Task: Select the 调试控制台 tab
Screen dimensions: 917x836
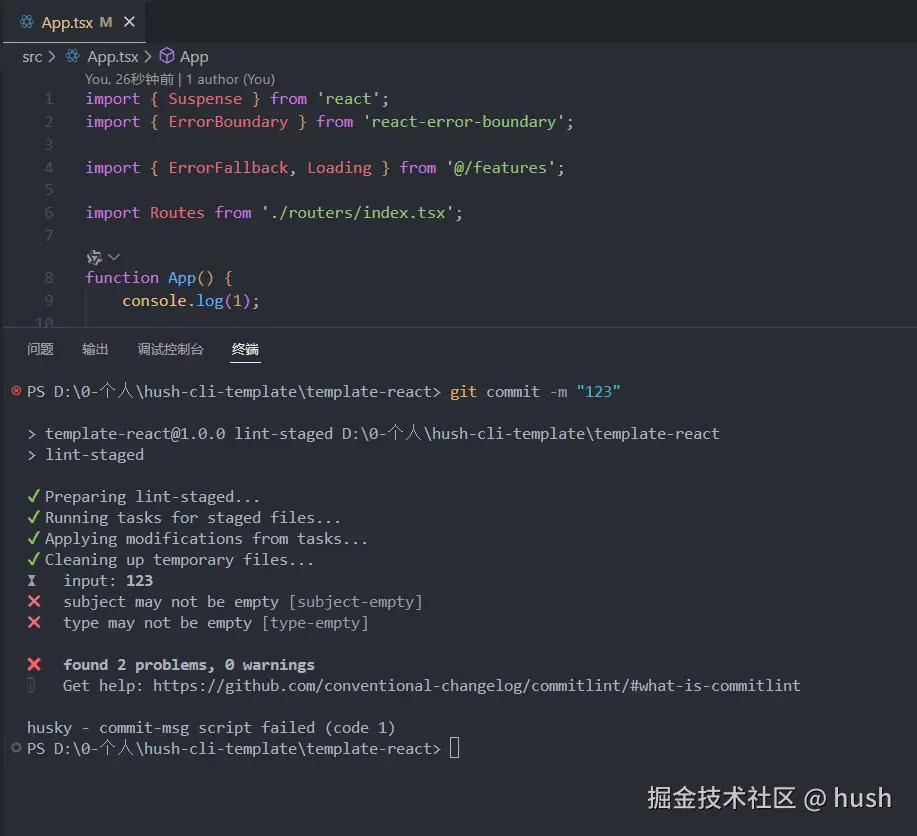Action: (170, 349)
